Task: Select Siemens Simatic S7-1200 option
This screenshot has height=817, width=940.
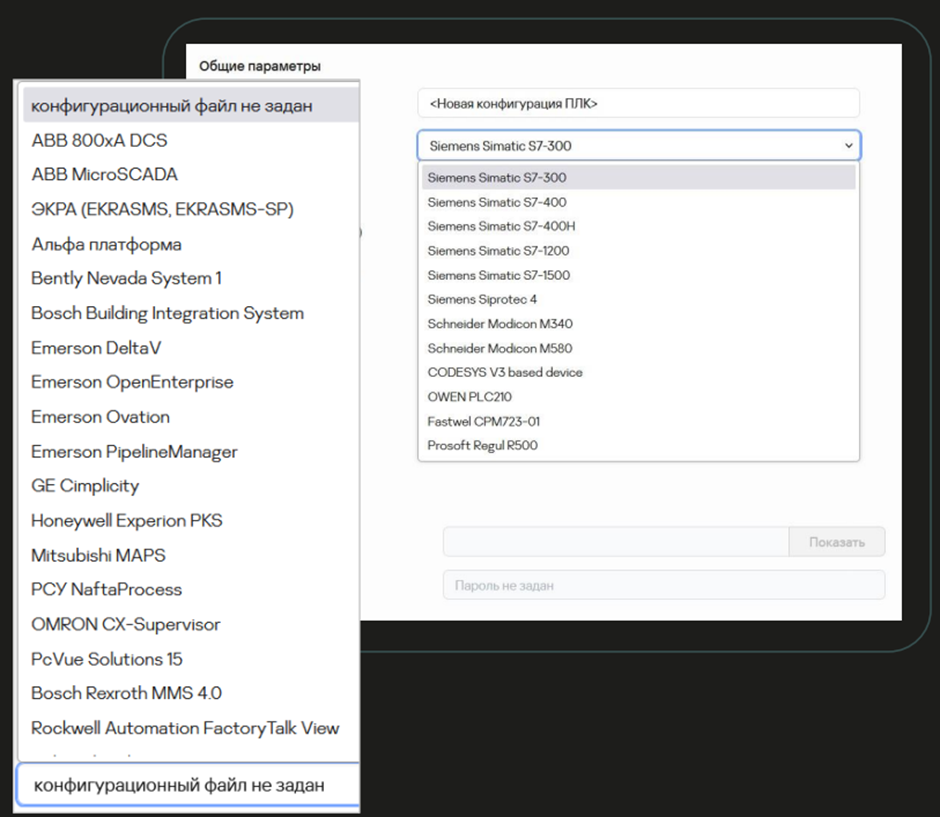Action: tap(499, 251)
